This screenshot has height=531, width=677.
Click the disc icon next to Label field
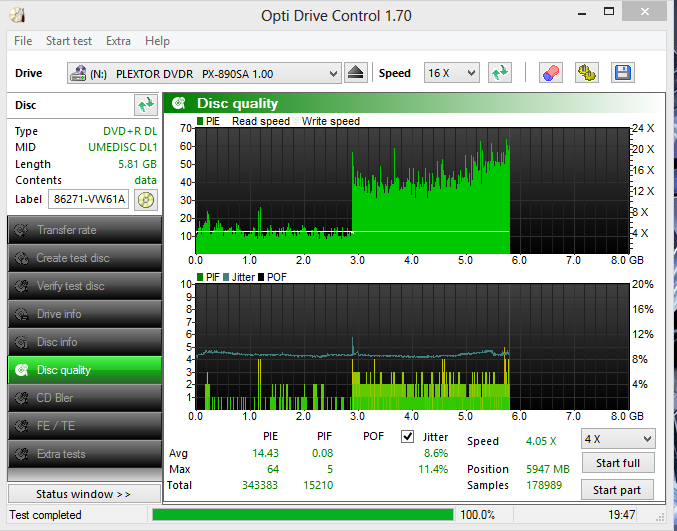(146, 199)
